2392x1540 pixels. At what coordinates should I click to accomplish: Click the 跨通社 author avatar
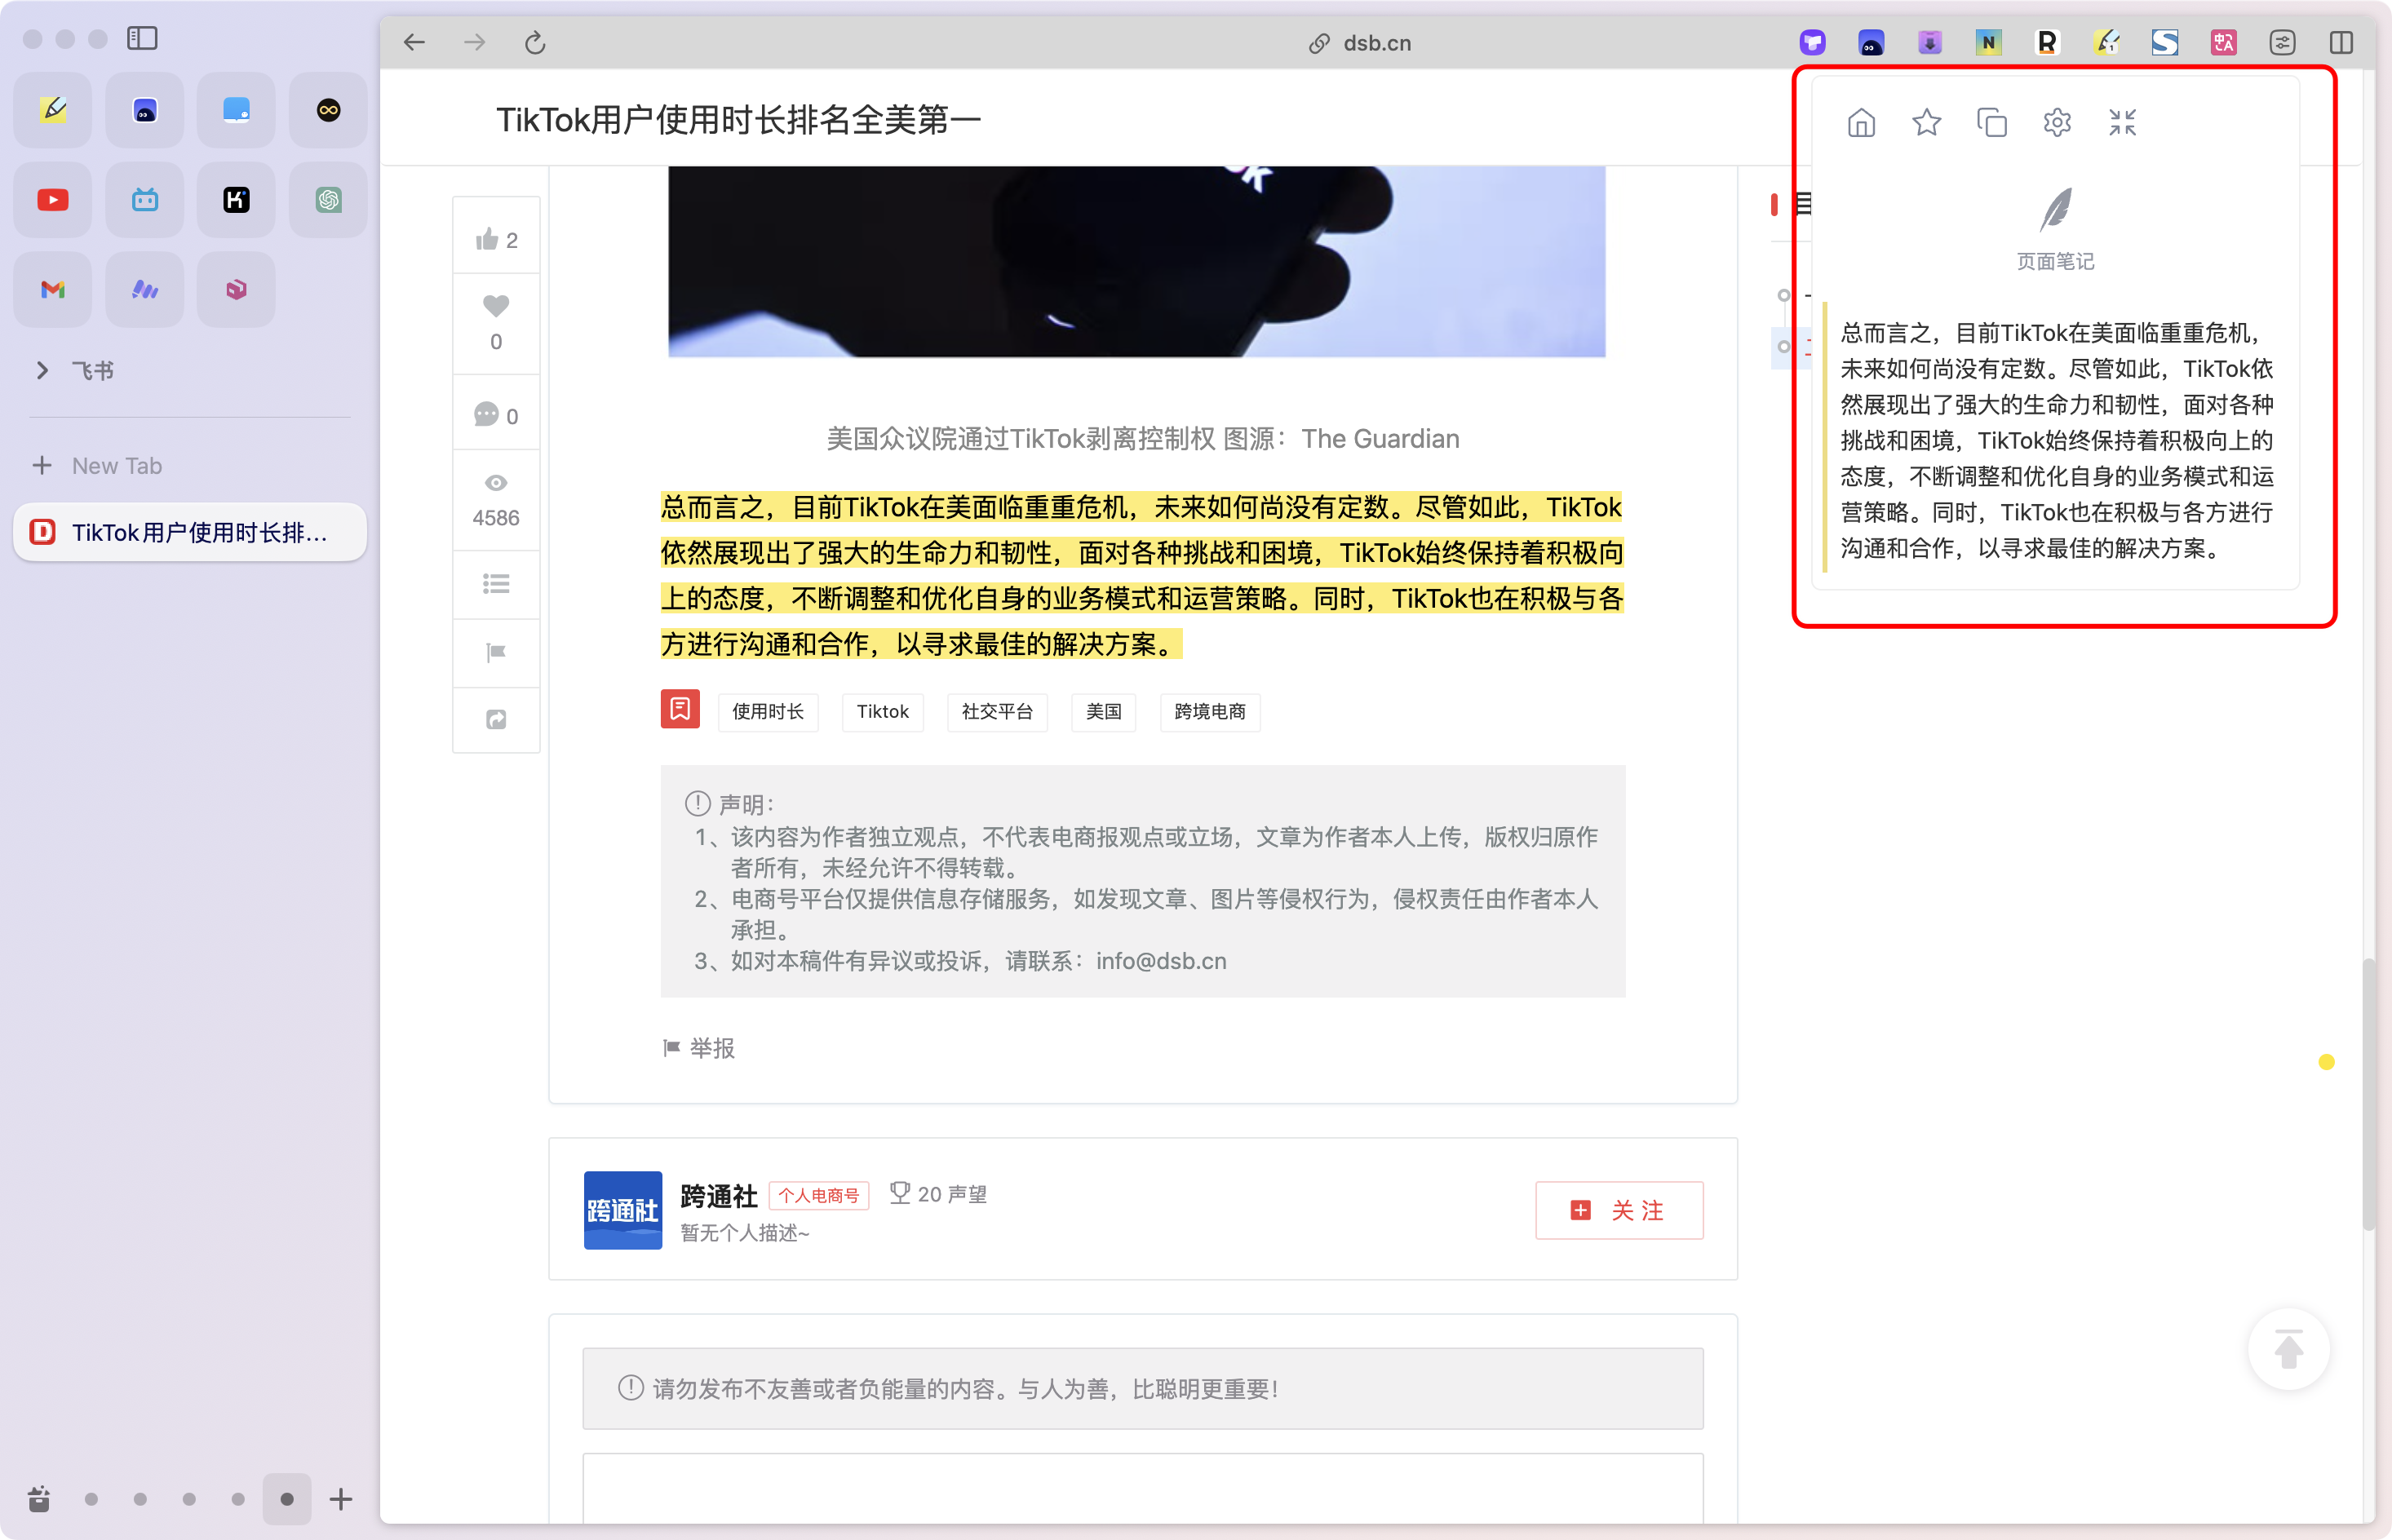622,1210
